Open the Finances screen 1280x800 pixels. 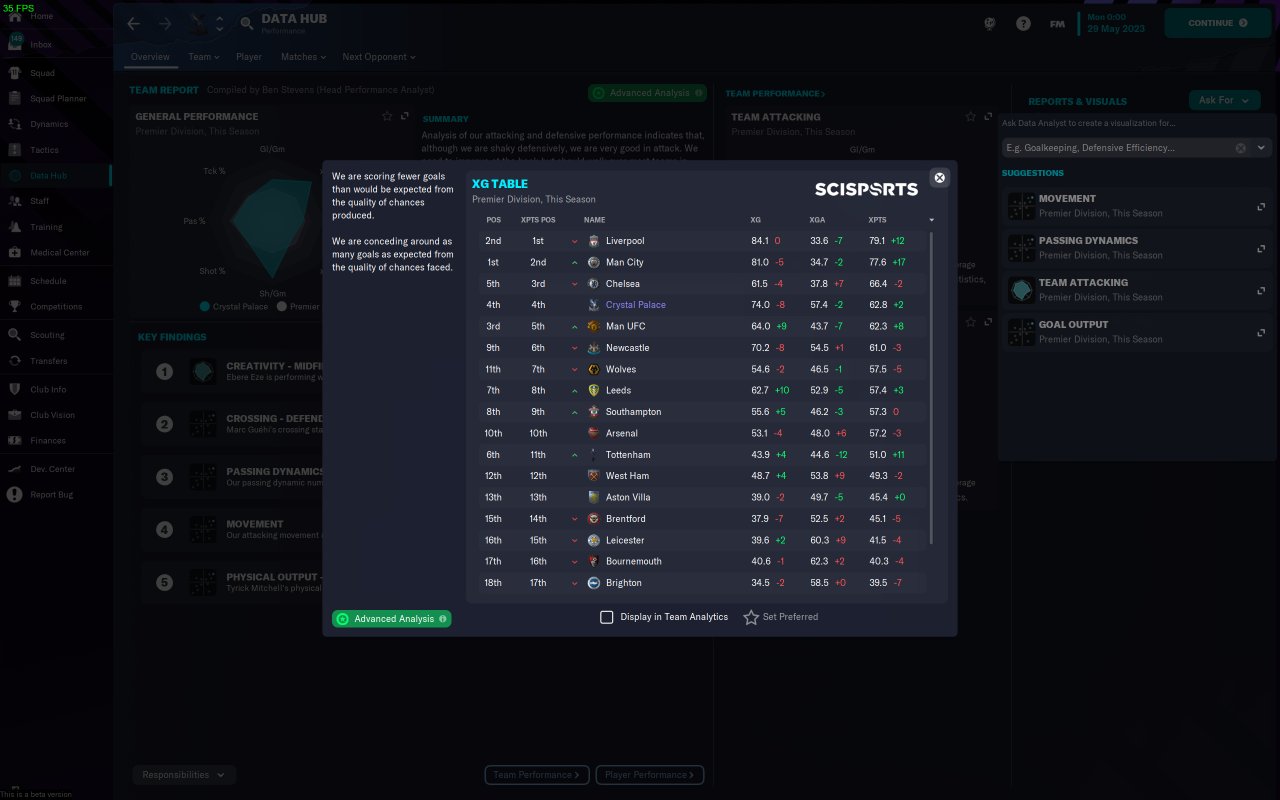pos(47,441)
